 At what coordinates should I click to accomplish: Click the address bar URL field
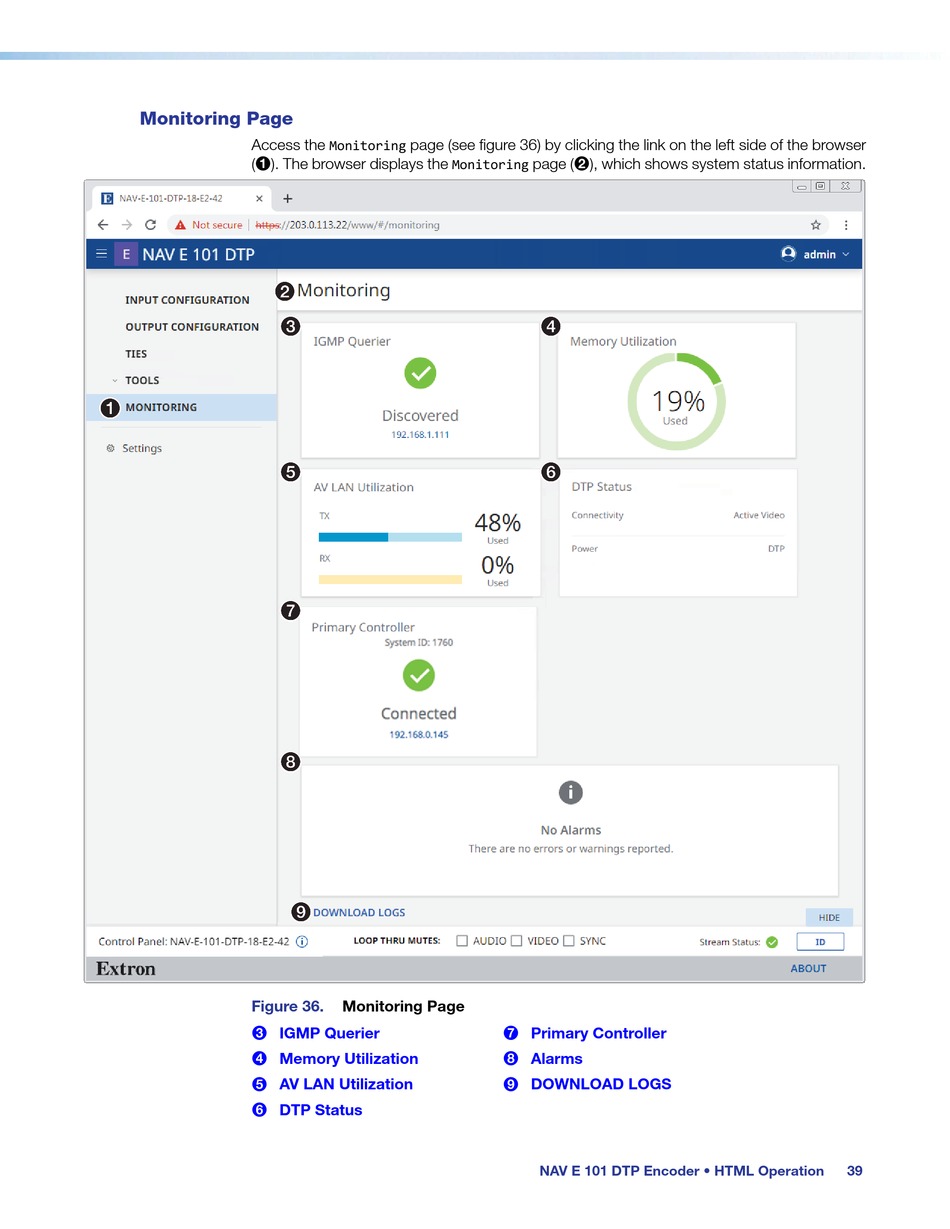(348, 225)
